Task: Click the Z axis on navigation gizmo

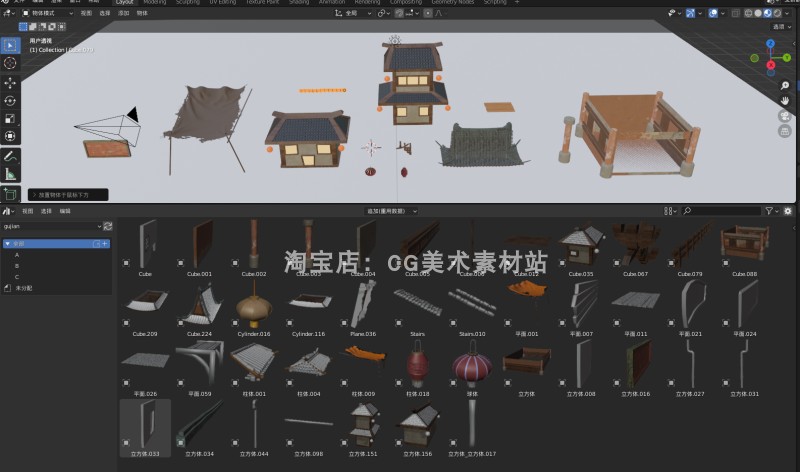Action: (770, 44)
